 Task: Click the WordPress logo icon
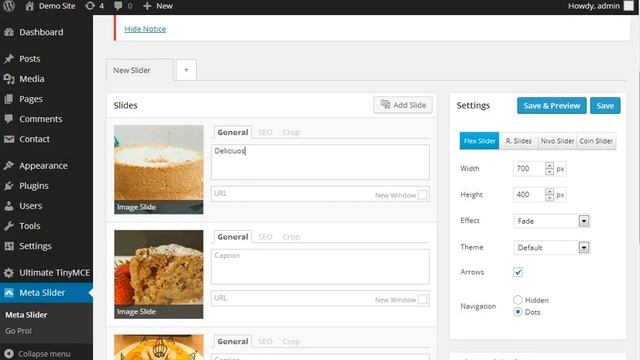pyautogui.click(x=9, y=6)
